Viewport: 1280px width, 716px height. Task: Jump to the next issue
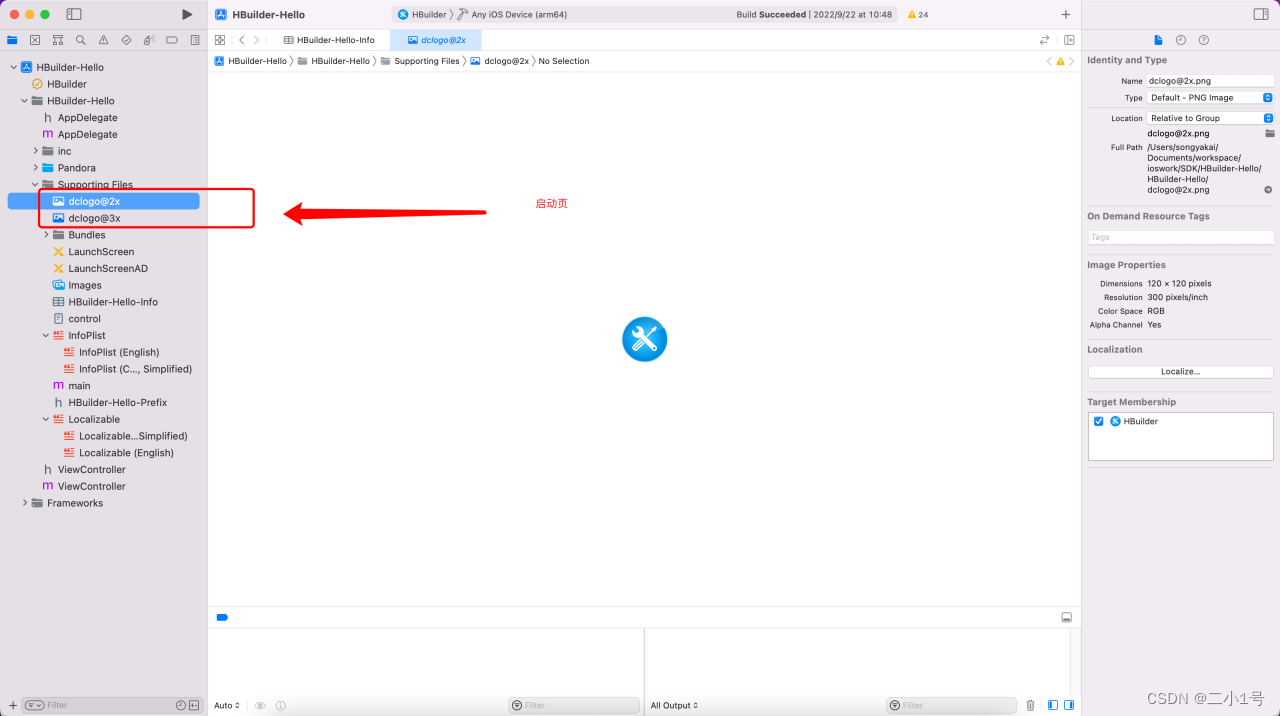pos(1073,61)
